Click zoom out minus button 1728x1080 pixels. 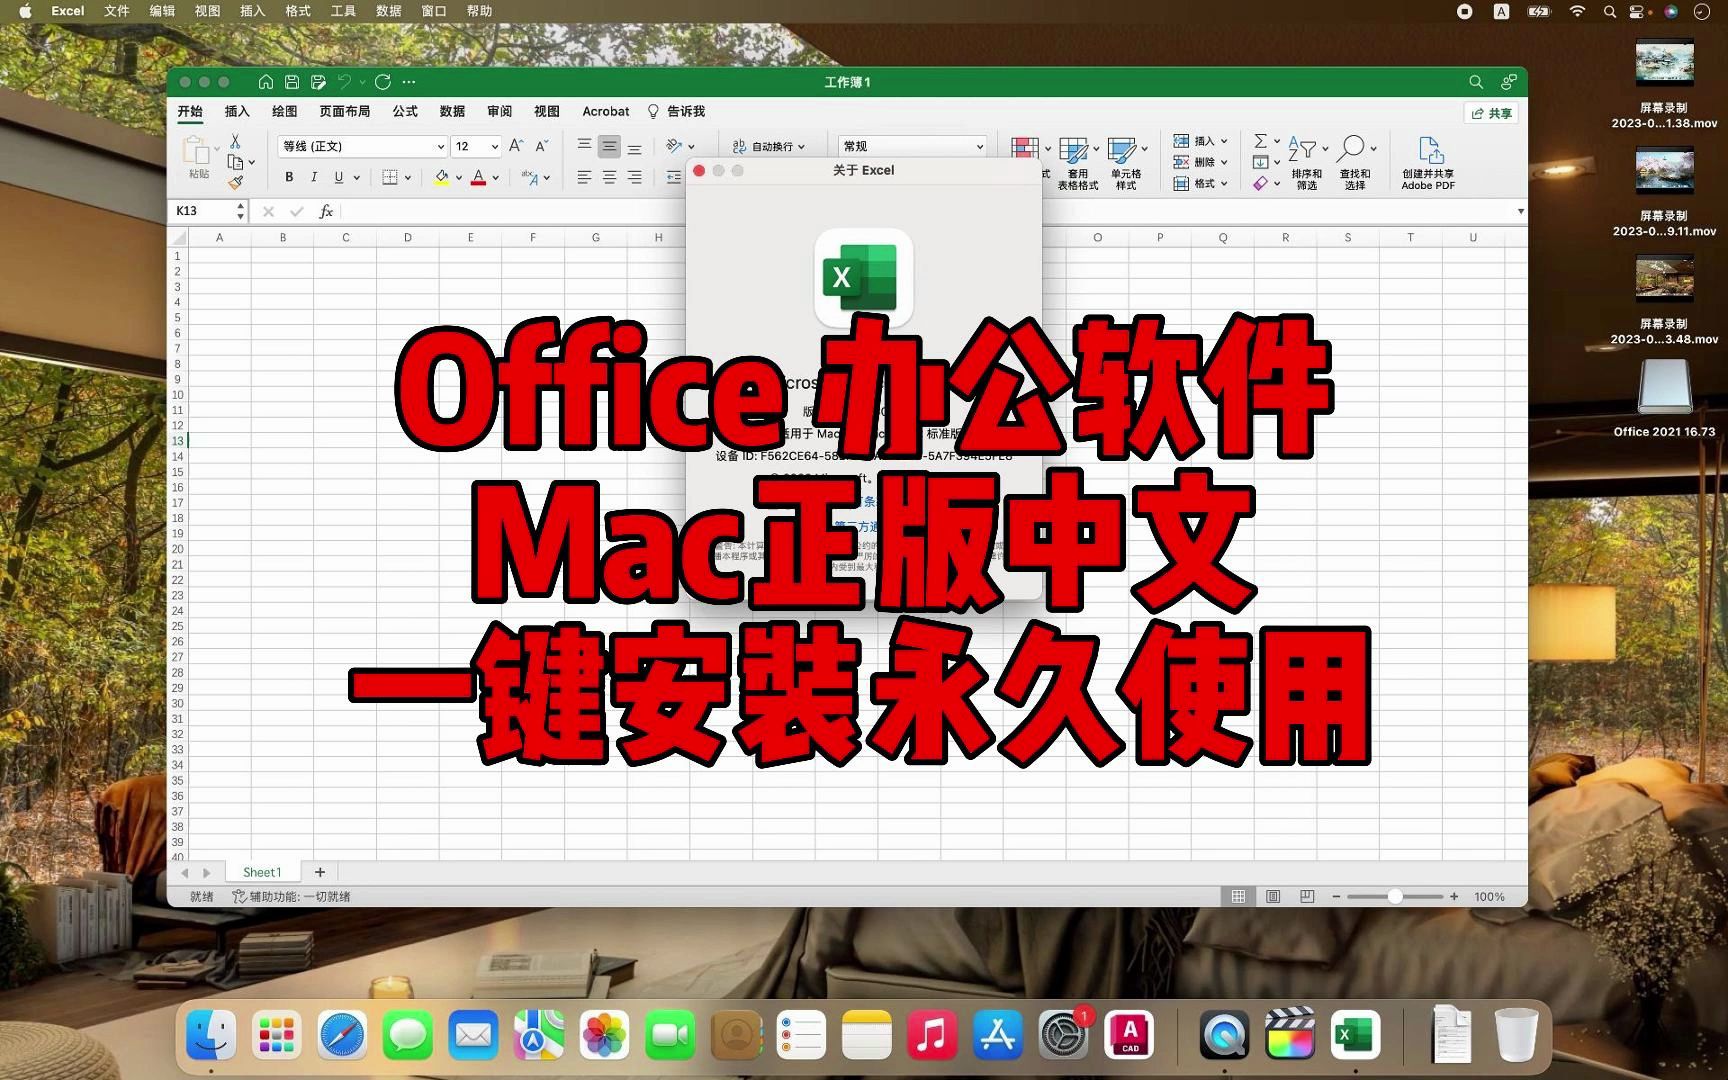[1336, 897]
